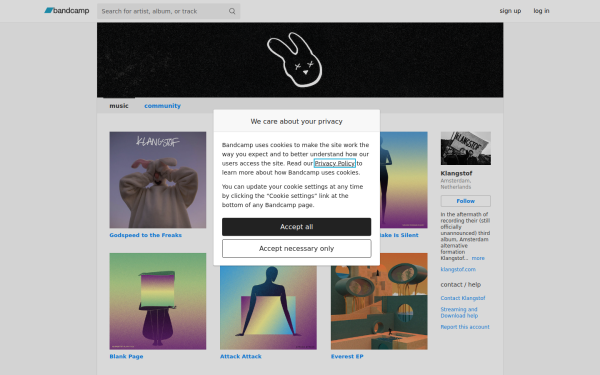This screenshot has height=375, width=600.
Task: Click the Klangstof band photo
Action: click(x=466, y=148)
